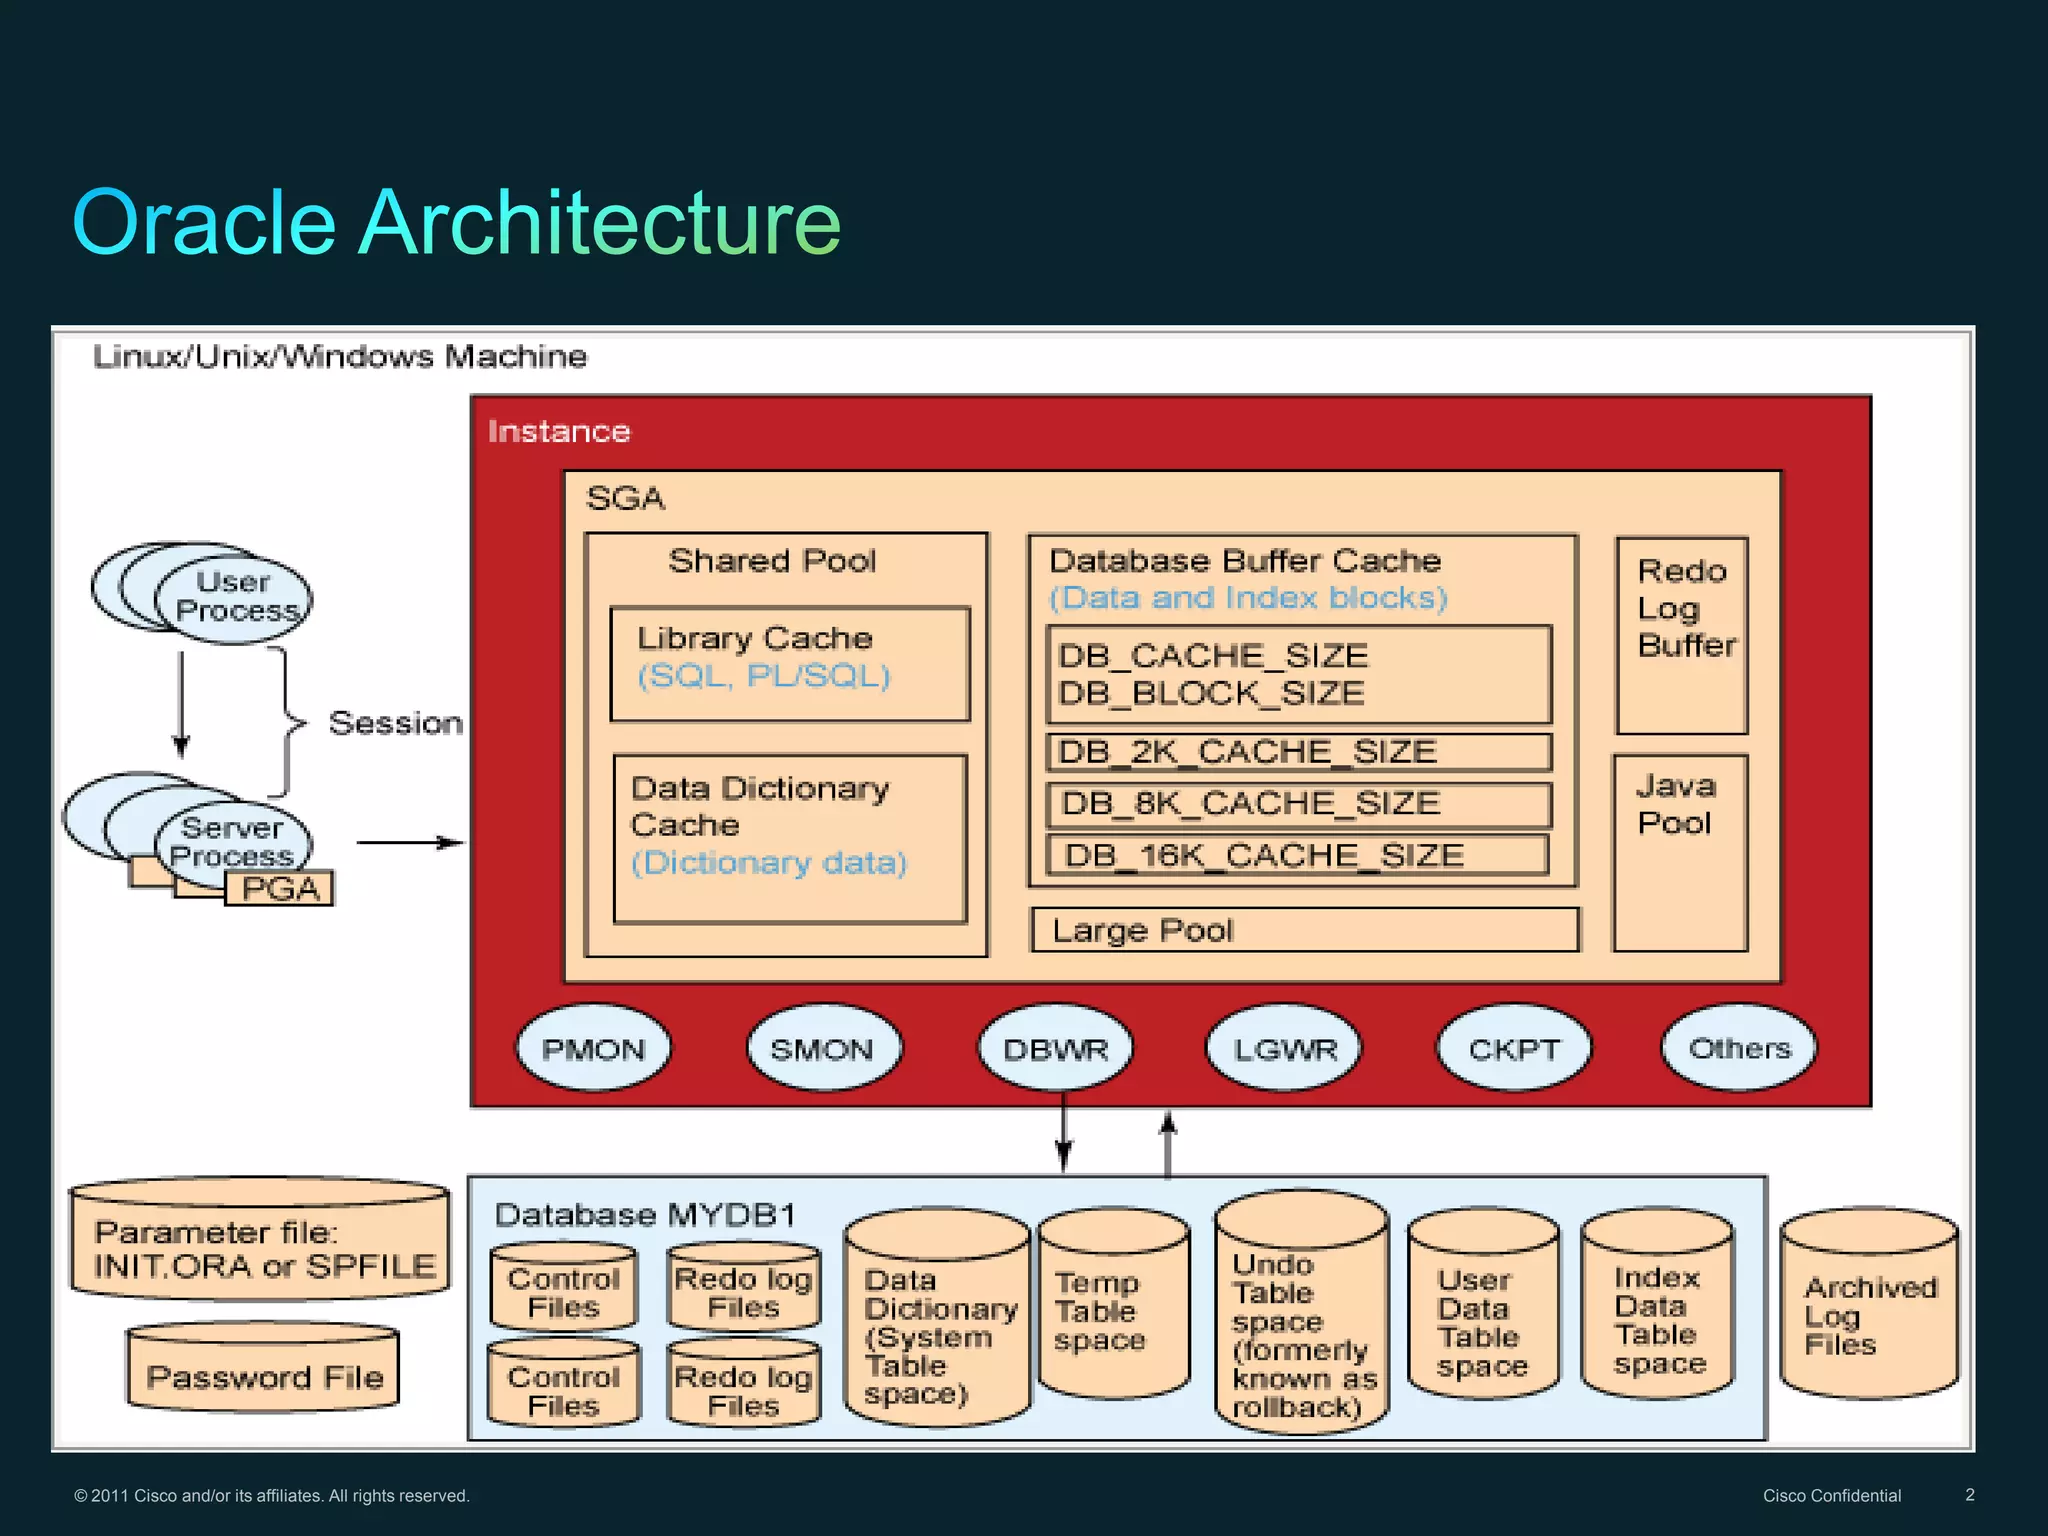2048x1536 pixels.
Task: Click the (Data and Index blocks) subtitle
Action: pyautogui.click(x=1248, y=598)
